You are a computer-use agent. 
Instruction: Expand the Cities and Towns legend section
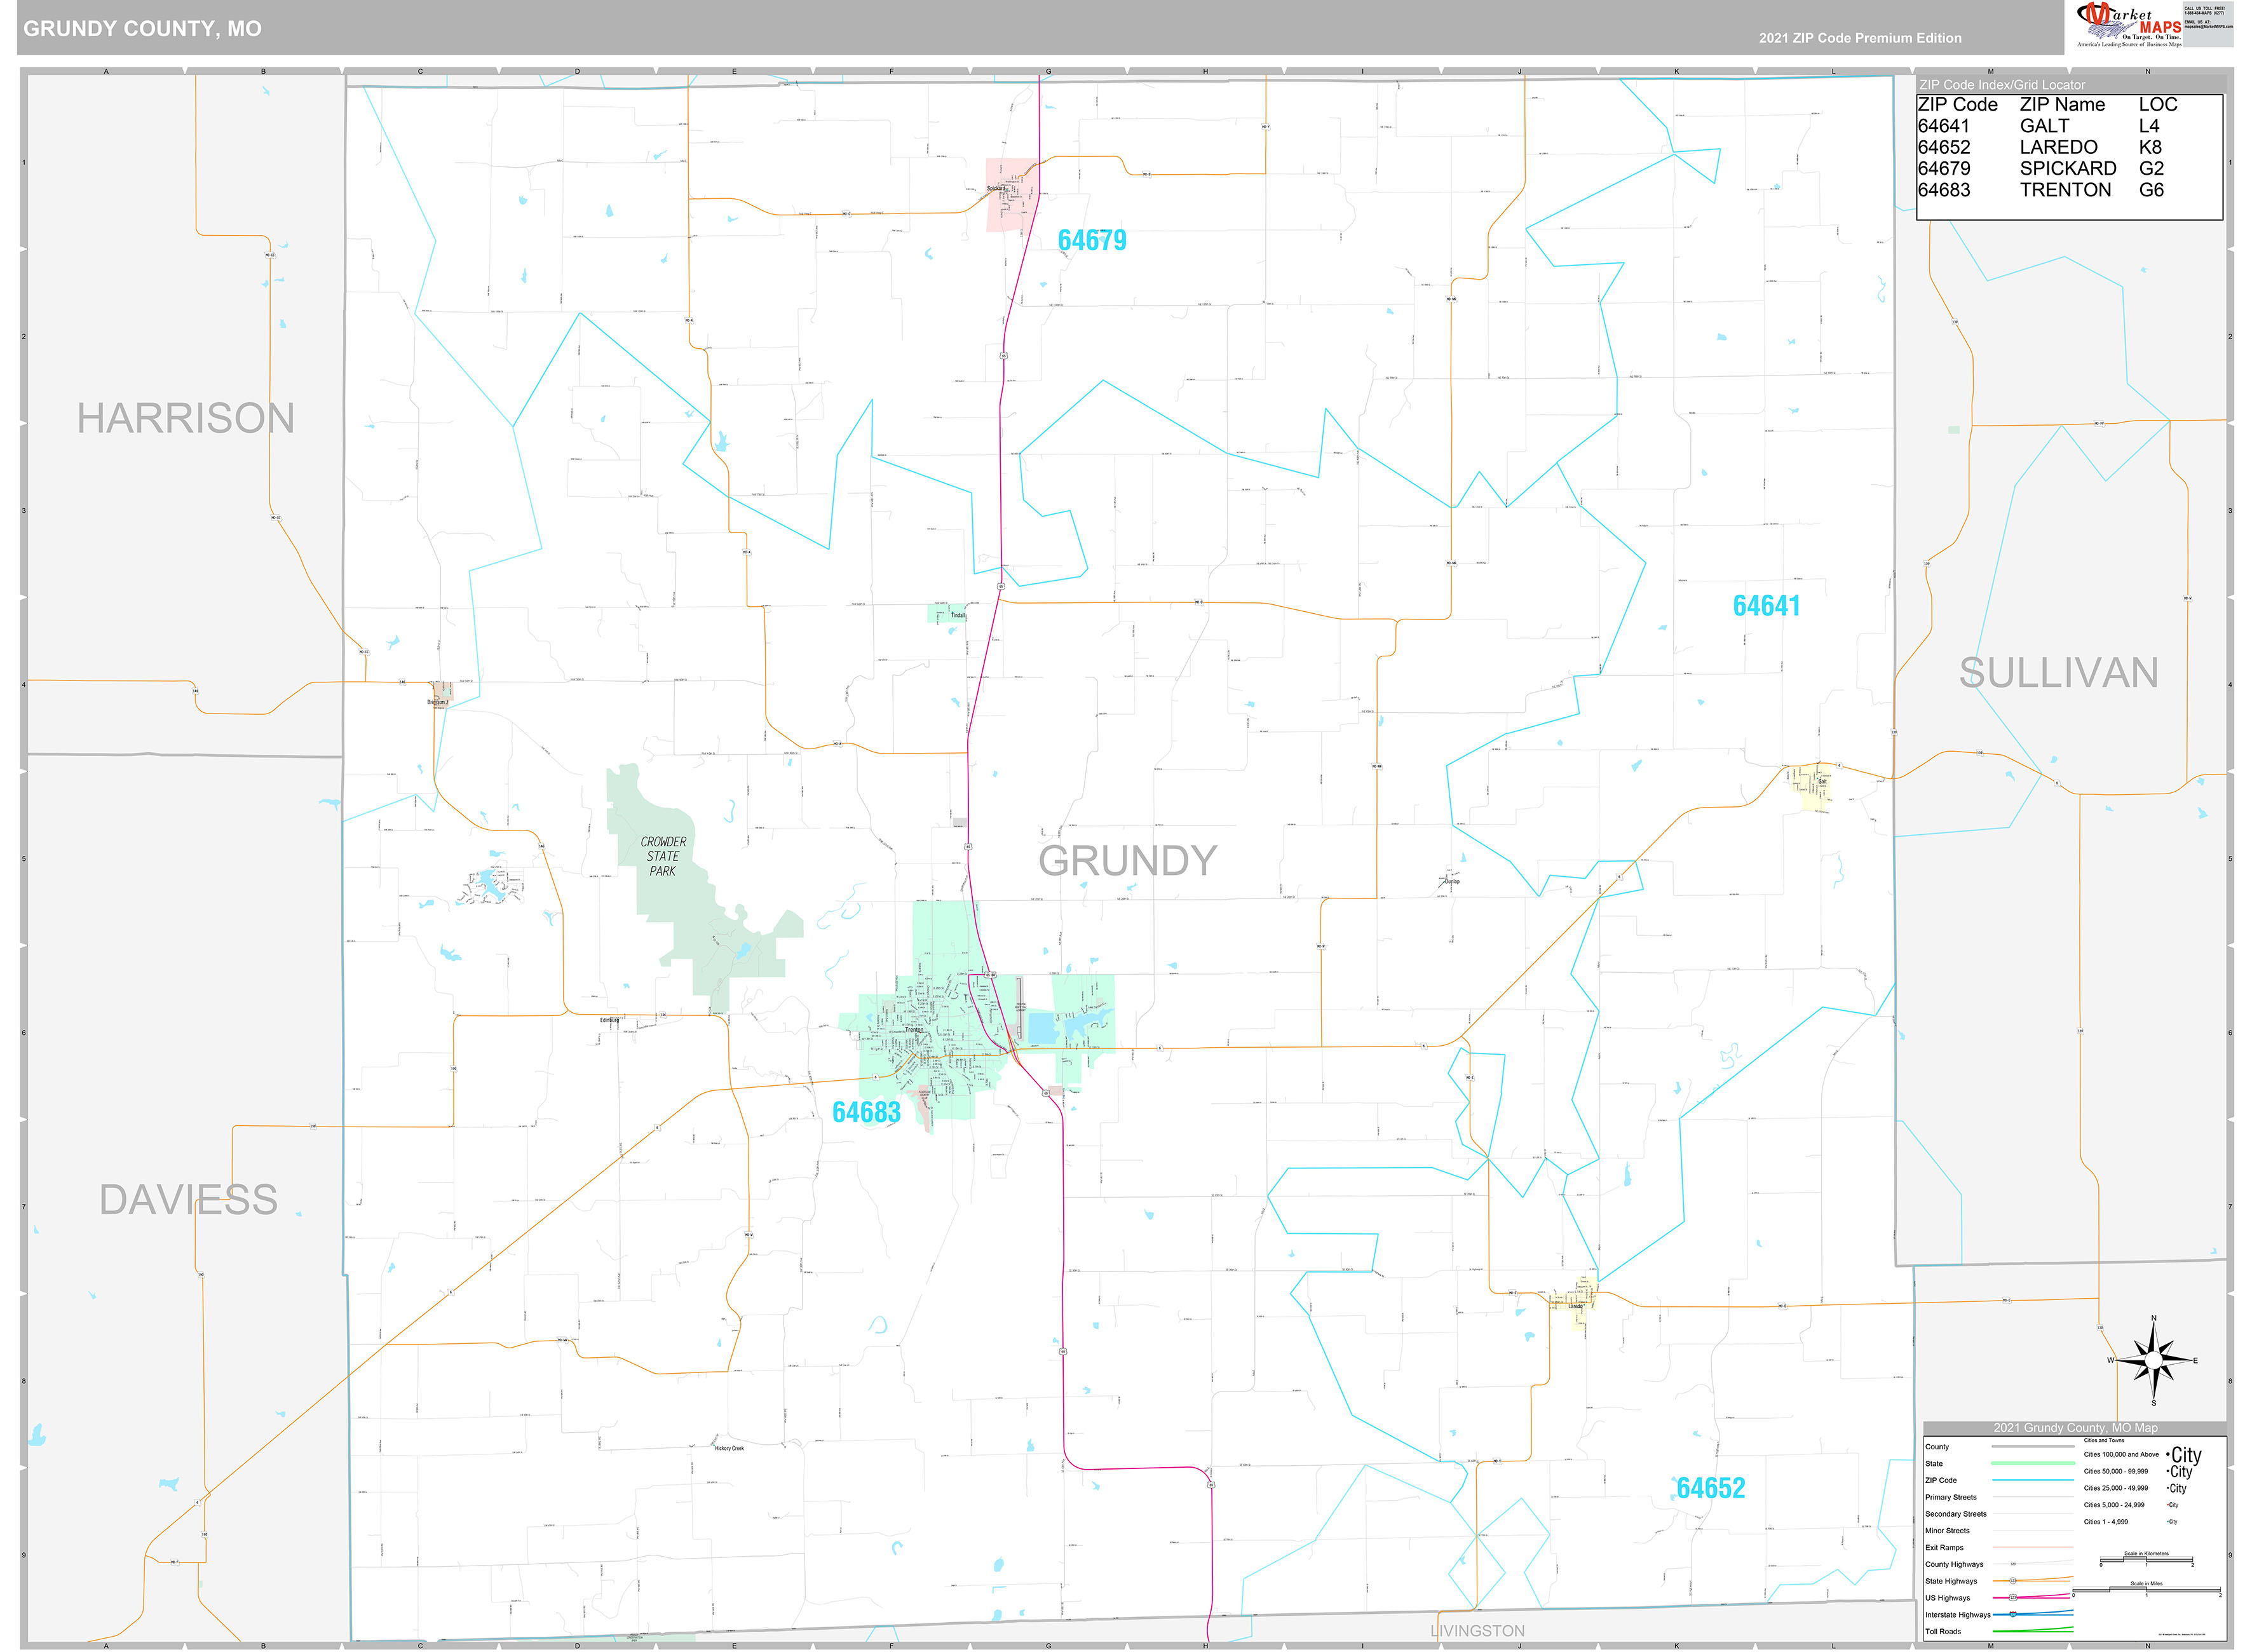point(2104,1441)
